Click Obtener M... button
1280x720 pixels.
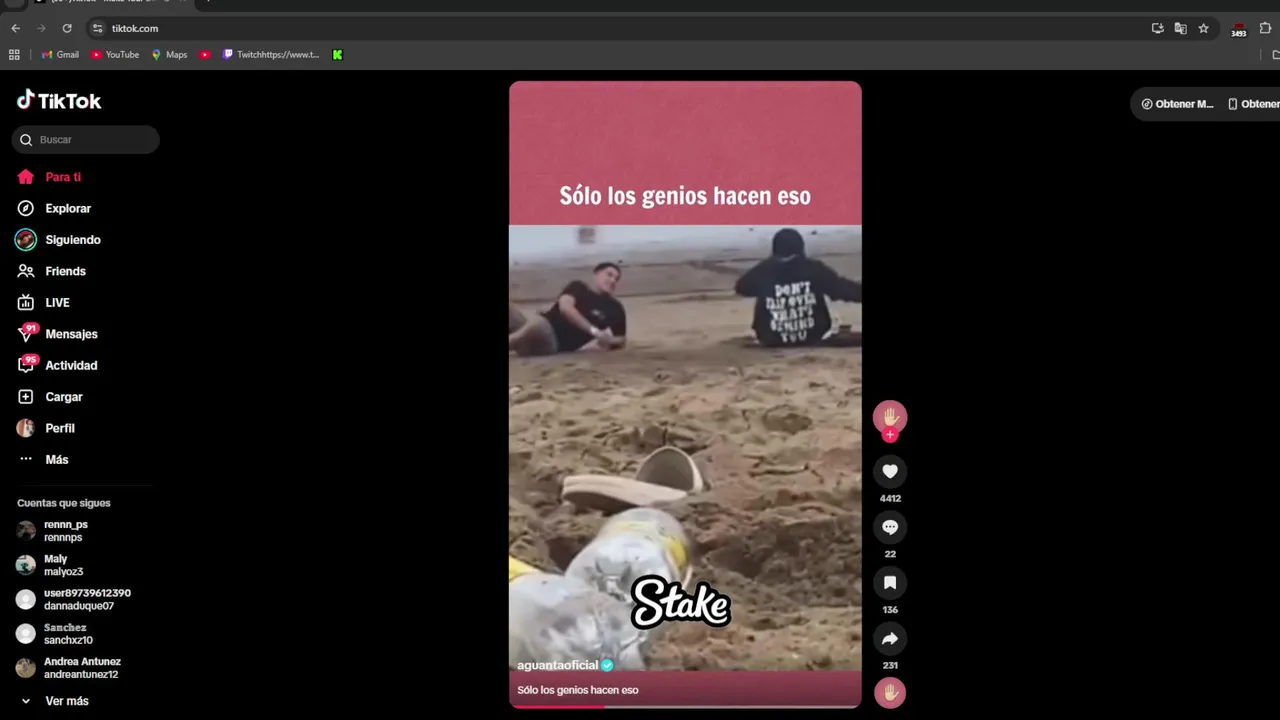click(x=1177, y=104)
